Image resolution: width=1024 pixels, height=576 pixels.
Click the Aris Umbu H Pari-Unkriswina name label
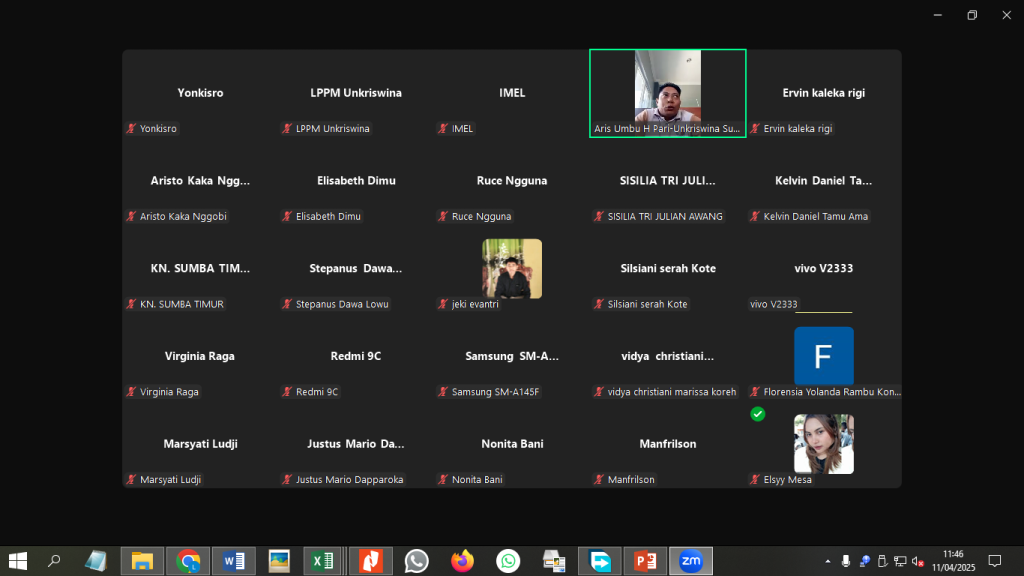point(667,129)
